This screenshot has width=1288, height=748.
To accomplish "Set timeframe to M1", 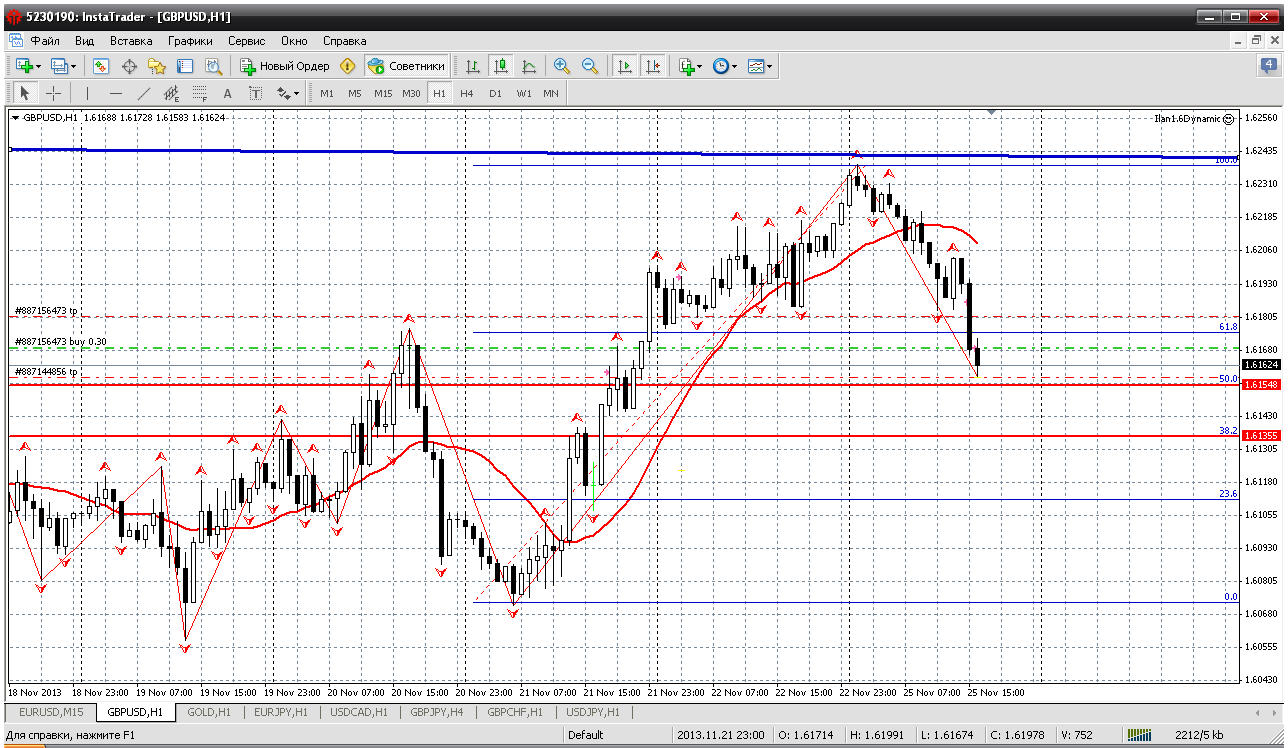I will click(327, 93).
